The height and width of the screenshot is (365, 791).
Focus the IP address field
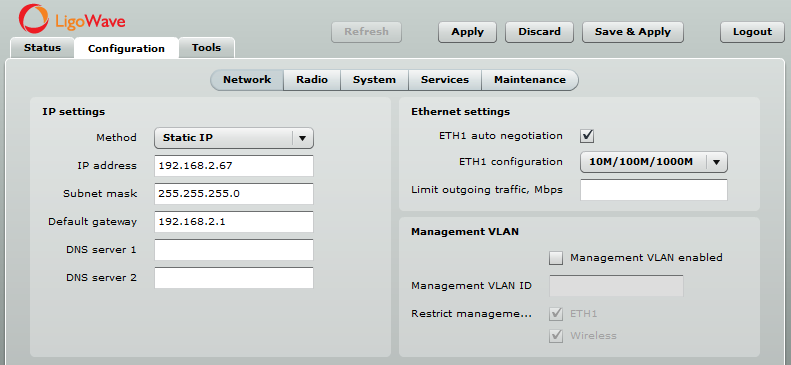pos(234,166)
